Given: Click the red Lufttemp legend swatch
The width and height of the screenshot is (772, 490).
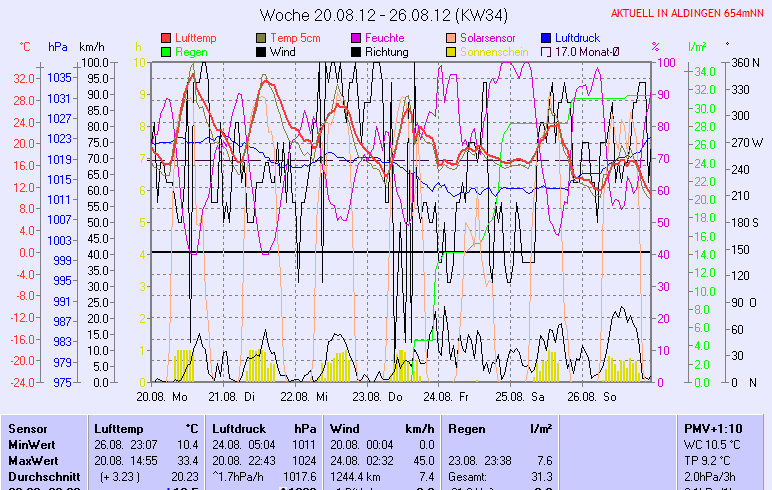Looking at the screenshot, I should click(166, 38).
